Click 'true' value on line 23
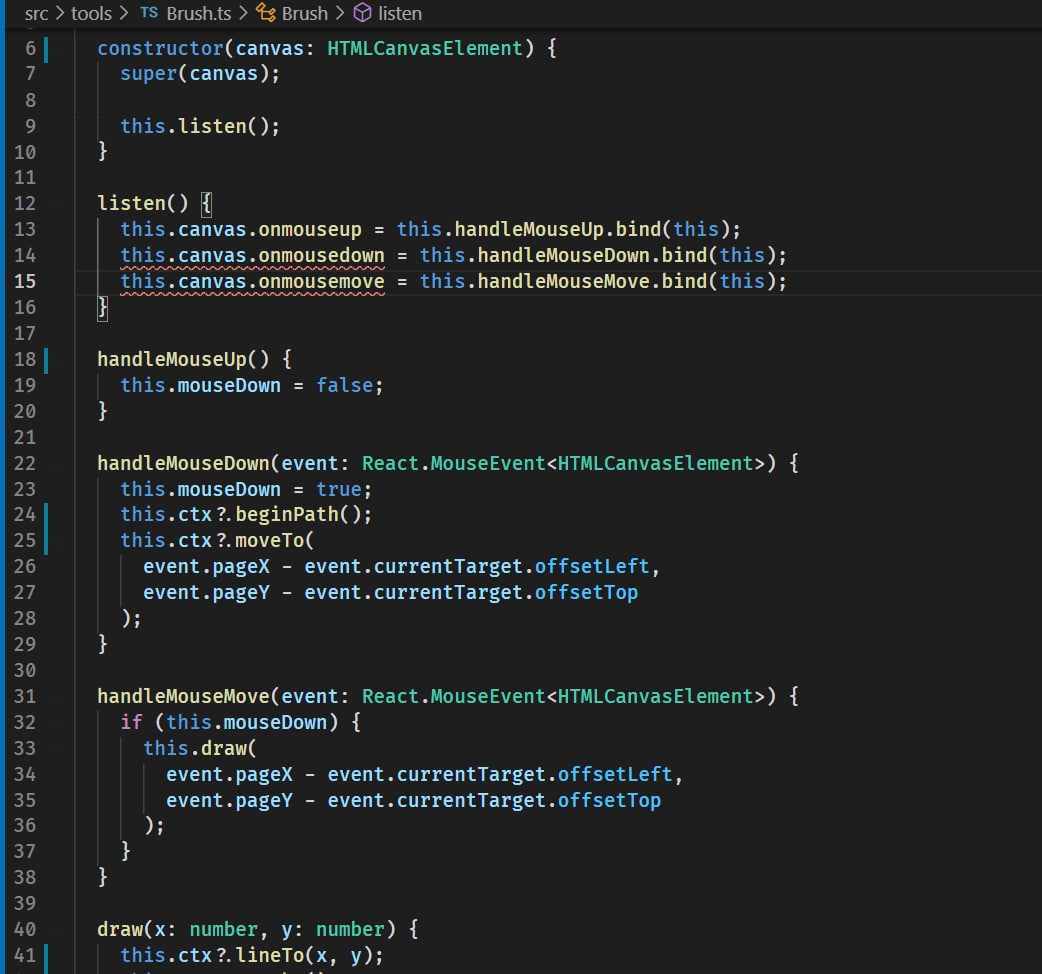The height and width of the screenshot is (974, 1042). [339, 490]
